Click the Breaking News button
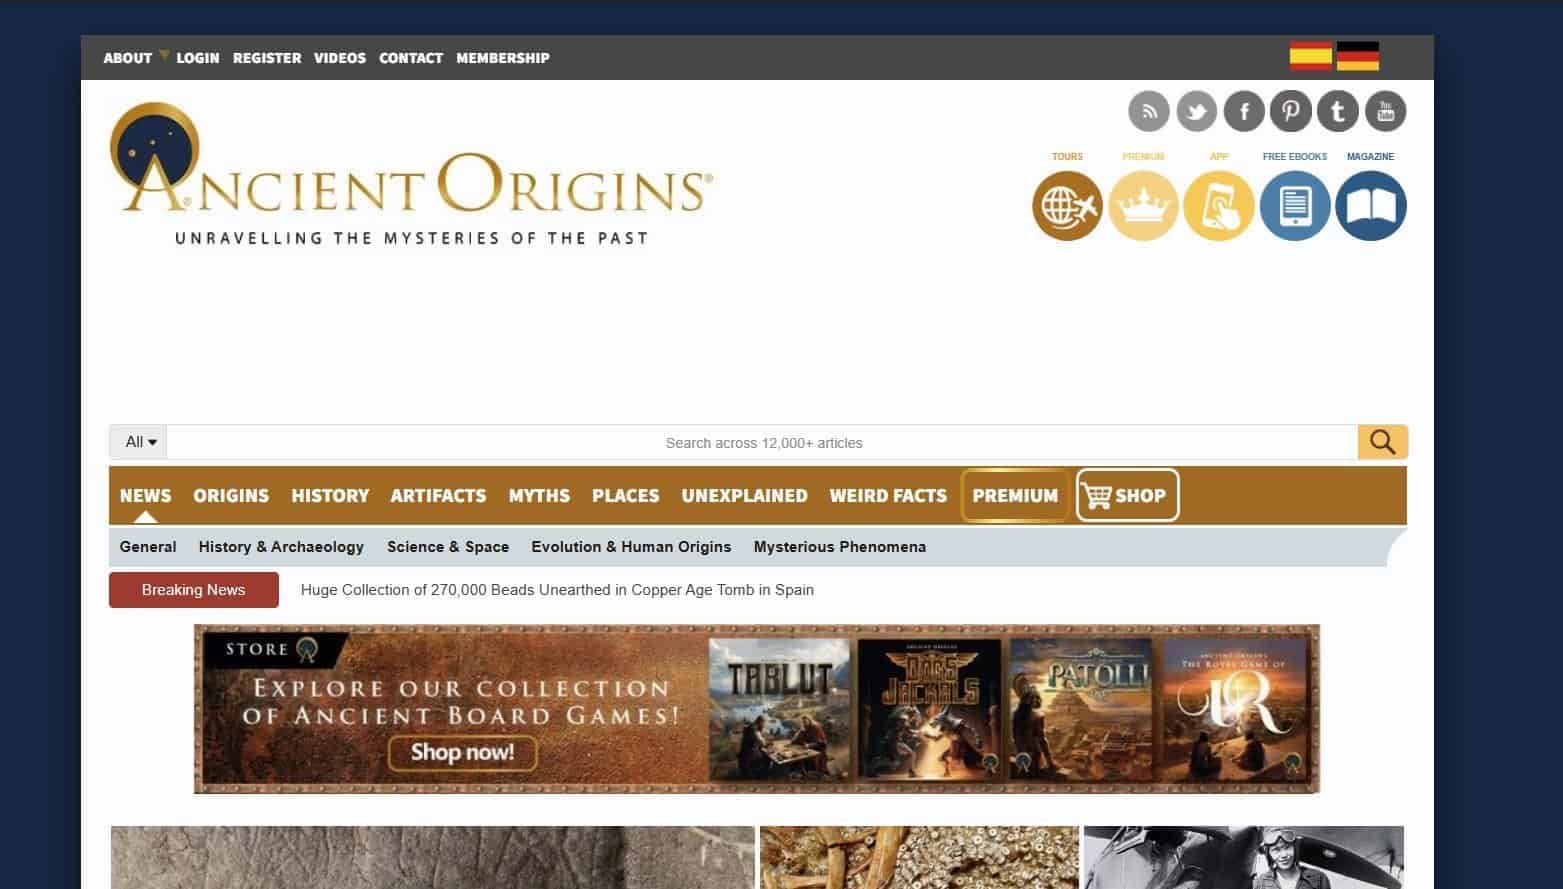The width and height of the screenshot is (1563, 889). pos(194,590)
